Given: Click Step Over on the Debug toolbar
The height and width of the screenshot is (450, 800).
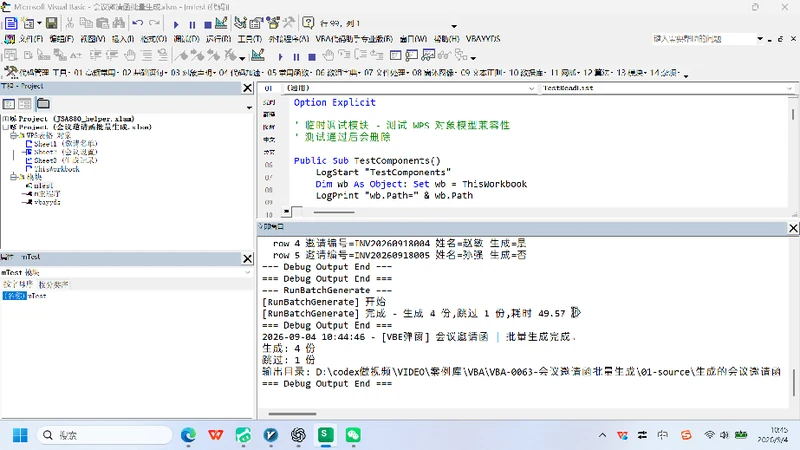Looking at the screenshot, I should (x=360, y=55).
